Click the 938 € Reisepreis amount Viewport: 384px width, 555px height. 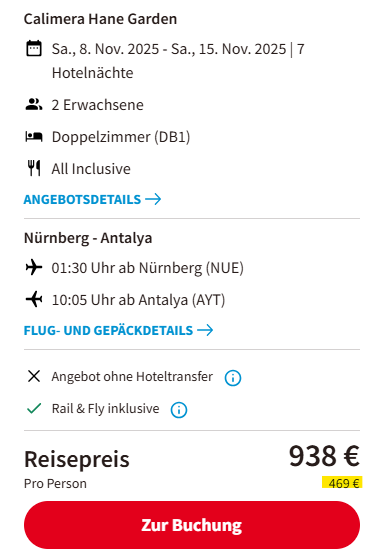pos(324,456)
